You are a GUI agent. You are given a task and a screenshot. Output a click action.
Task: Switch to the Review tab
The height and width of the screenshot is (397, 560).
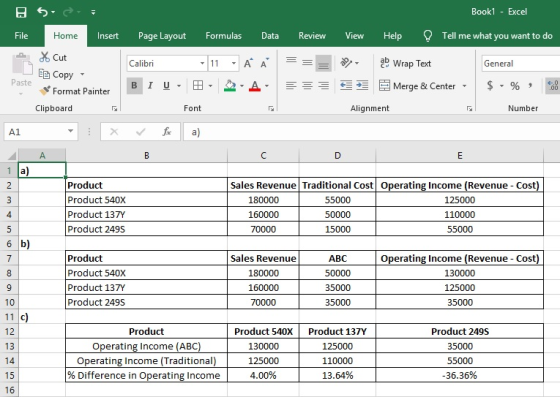[x=312, y=36]
